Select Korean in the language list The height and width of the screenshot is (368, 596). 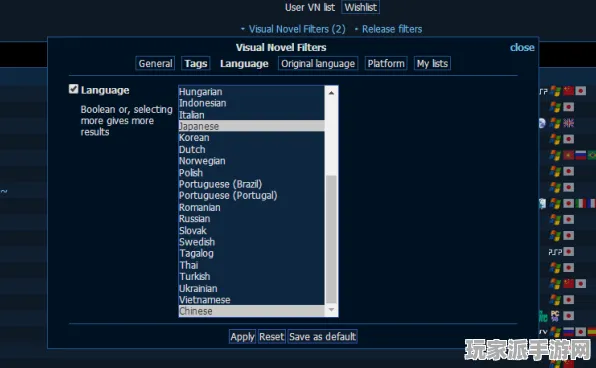[x=252, y=138]
